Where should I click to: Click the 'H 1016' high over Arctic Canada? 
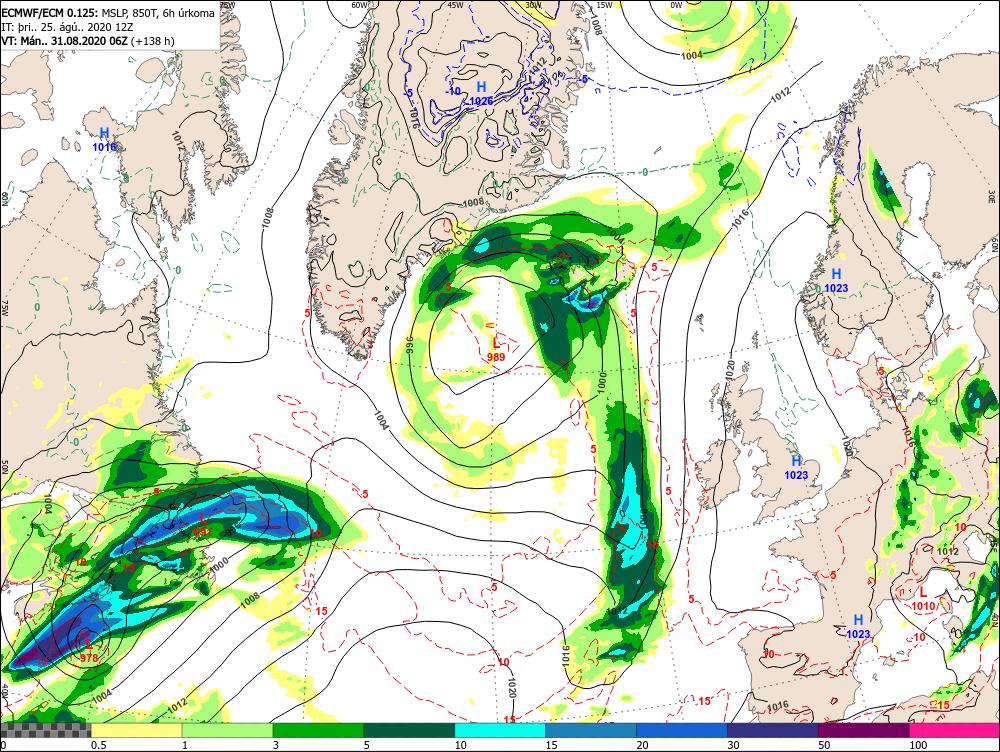tap(105, 139)
